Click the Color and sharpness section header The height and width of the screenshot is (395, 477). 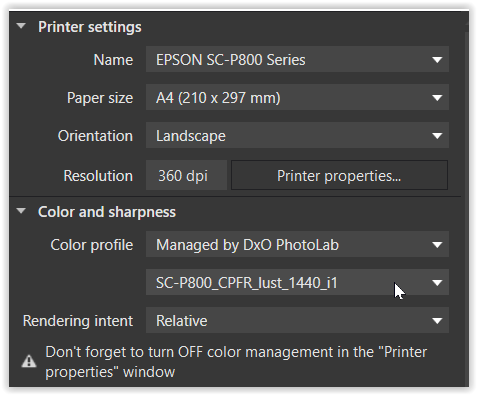coord(107,212)
